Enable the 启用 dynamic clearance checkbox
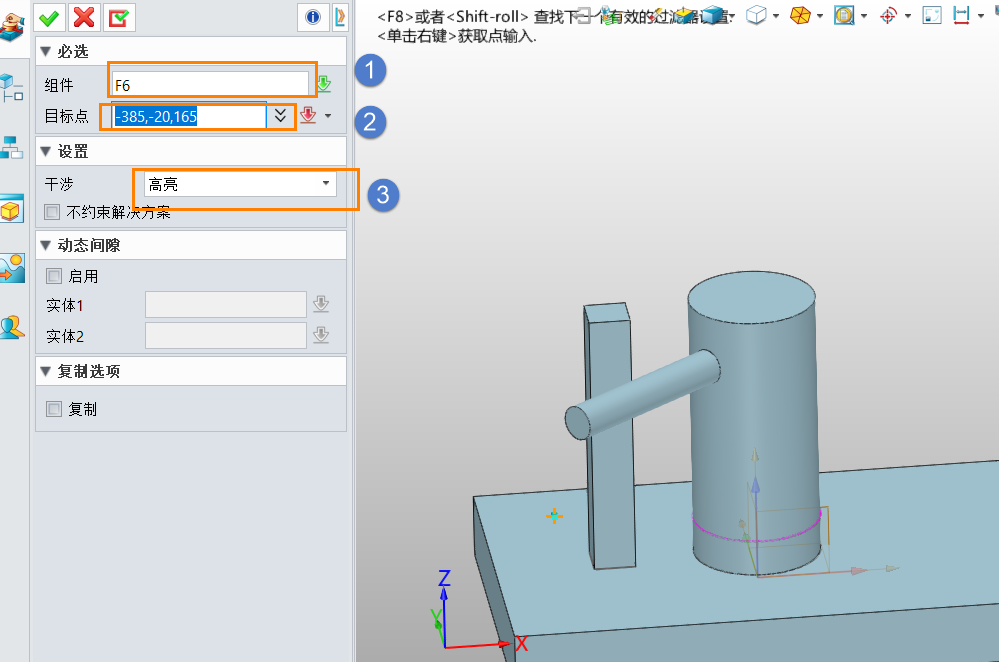The height and width of the screenshot is (662, 999). [54, 276]
